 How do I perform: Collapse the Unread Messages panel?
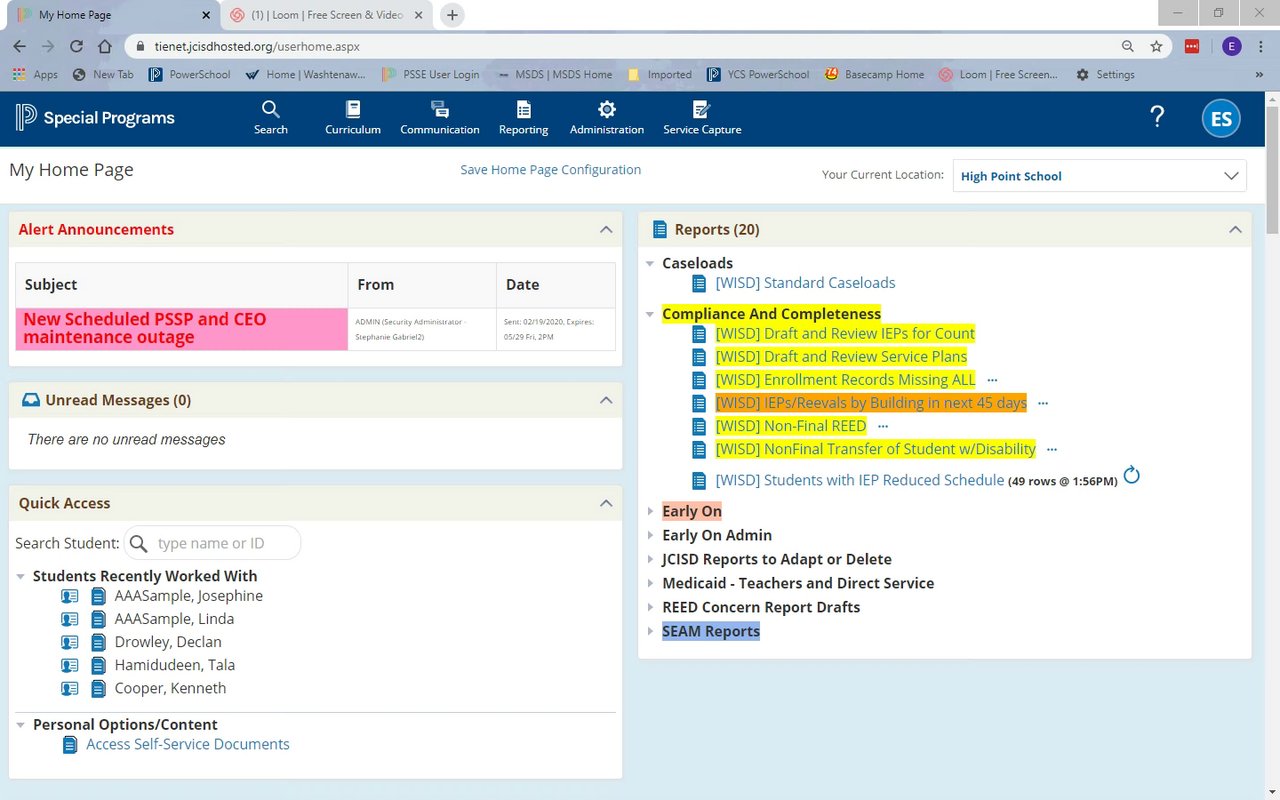click(606, 400)
